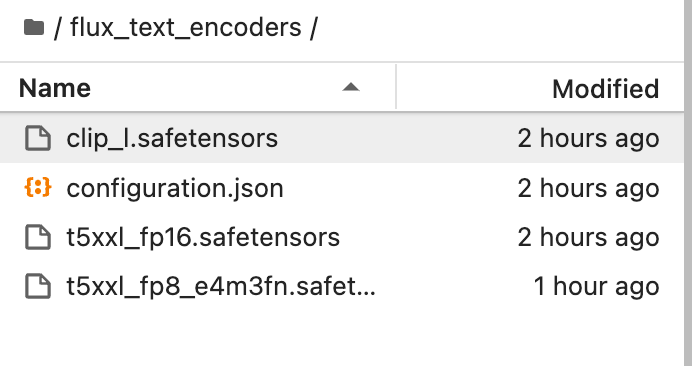Click the orange JSON icon for configuration.json
Screen dimensions: 692x366
pos(38,188)
